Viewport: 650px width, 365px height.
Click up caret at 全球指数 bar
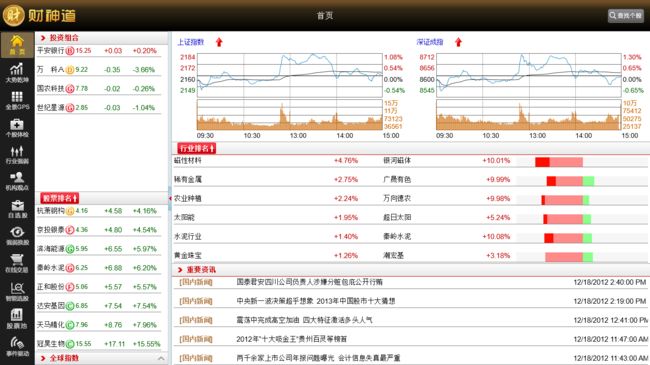coord(161,358)
